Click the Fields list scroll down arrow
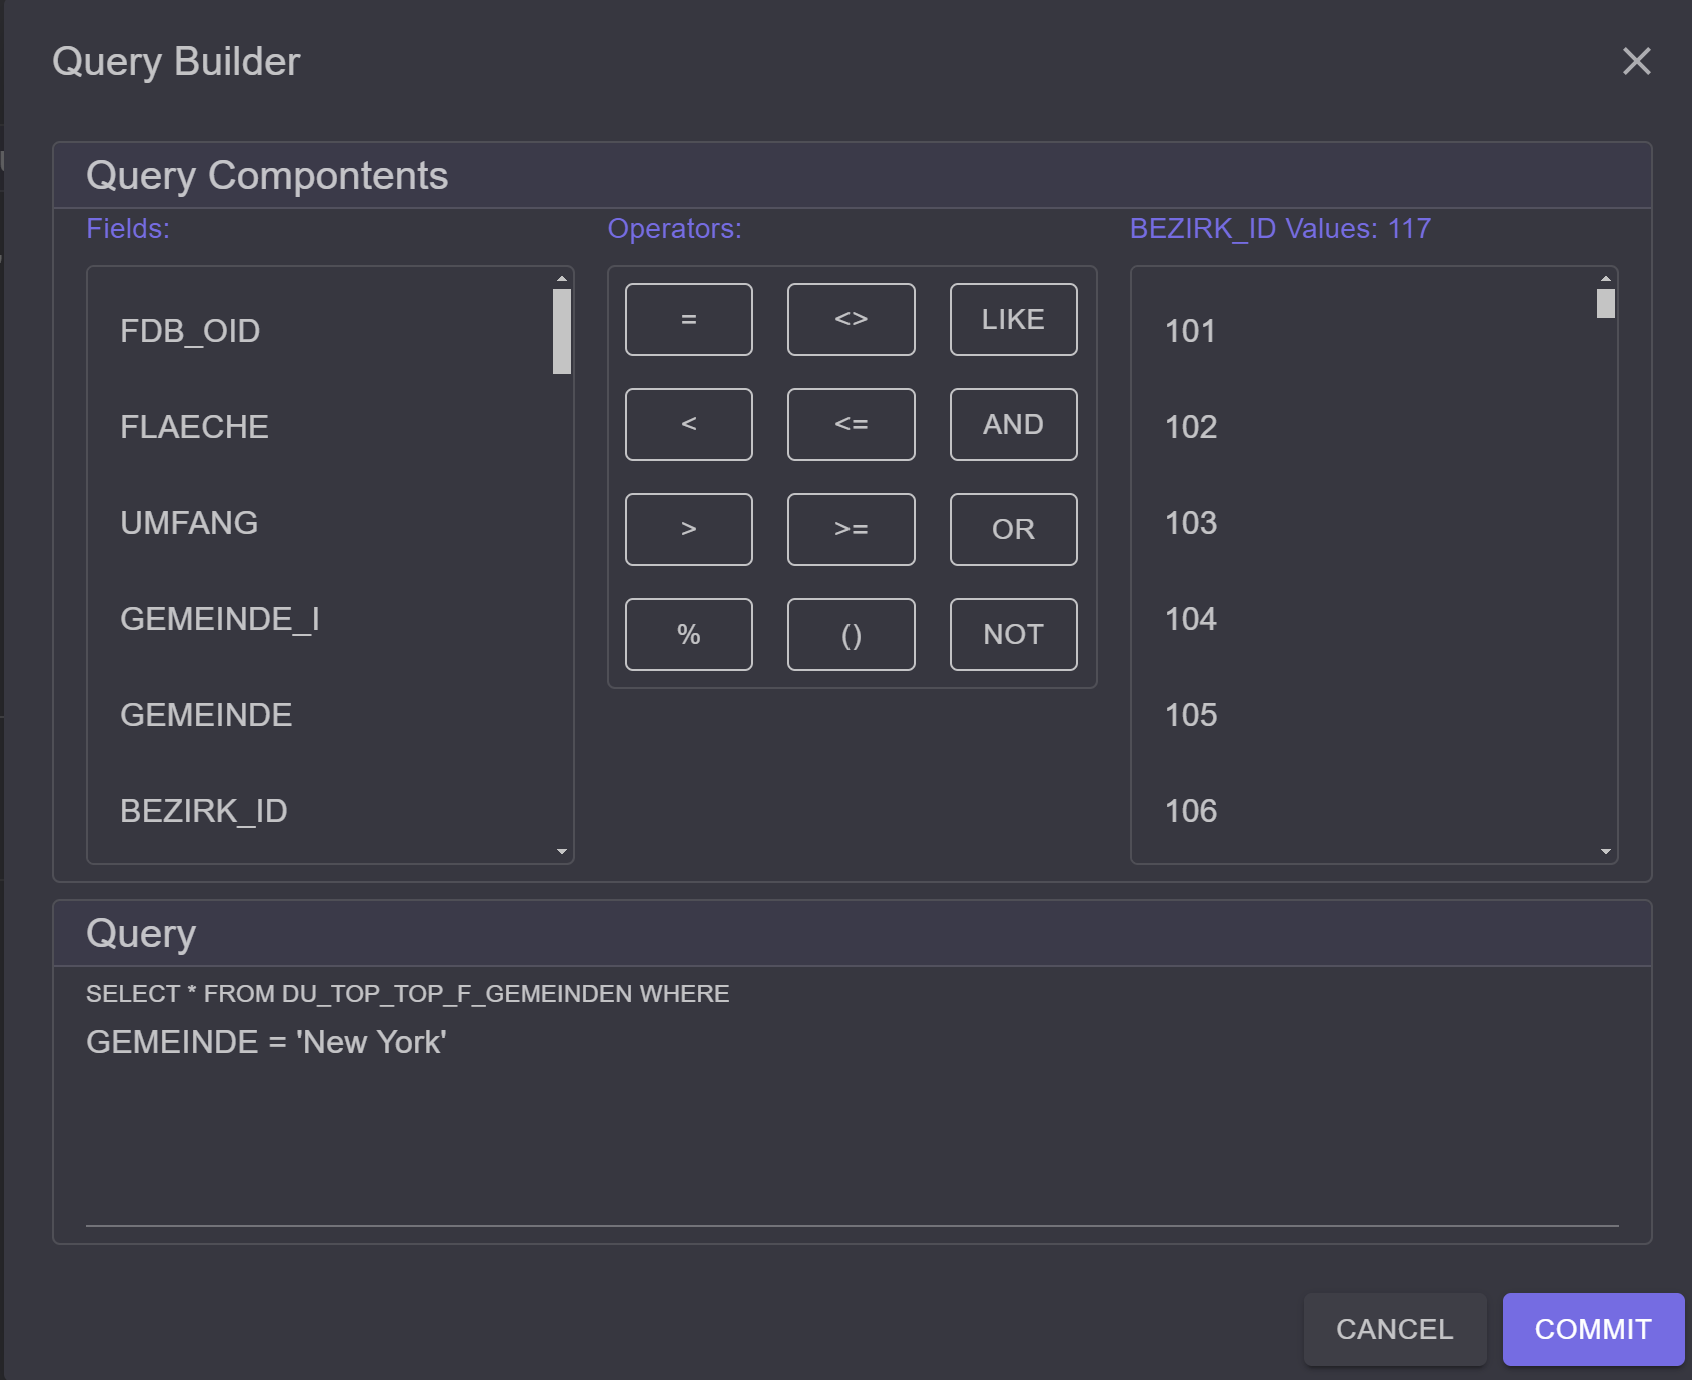The image size is (1692, 1380). click(x=562, y=852)
